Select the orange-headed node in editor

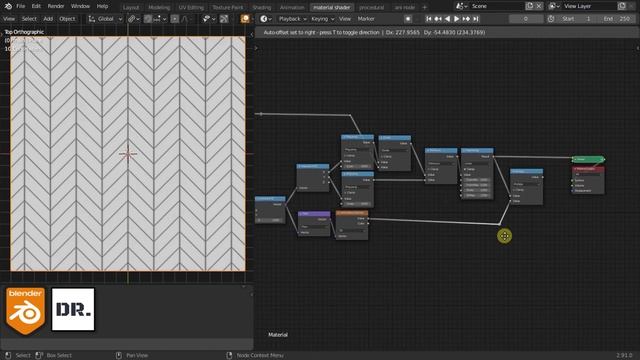pos(352,213)
